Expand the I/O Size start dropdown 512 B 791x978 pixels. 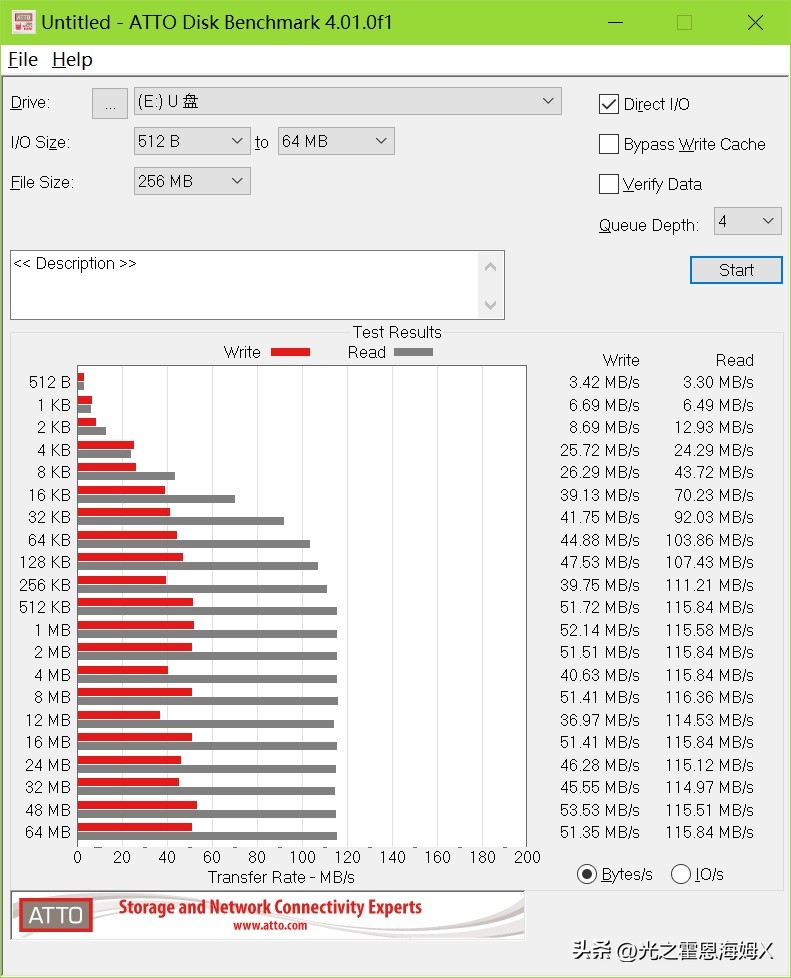(192, 141)
